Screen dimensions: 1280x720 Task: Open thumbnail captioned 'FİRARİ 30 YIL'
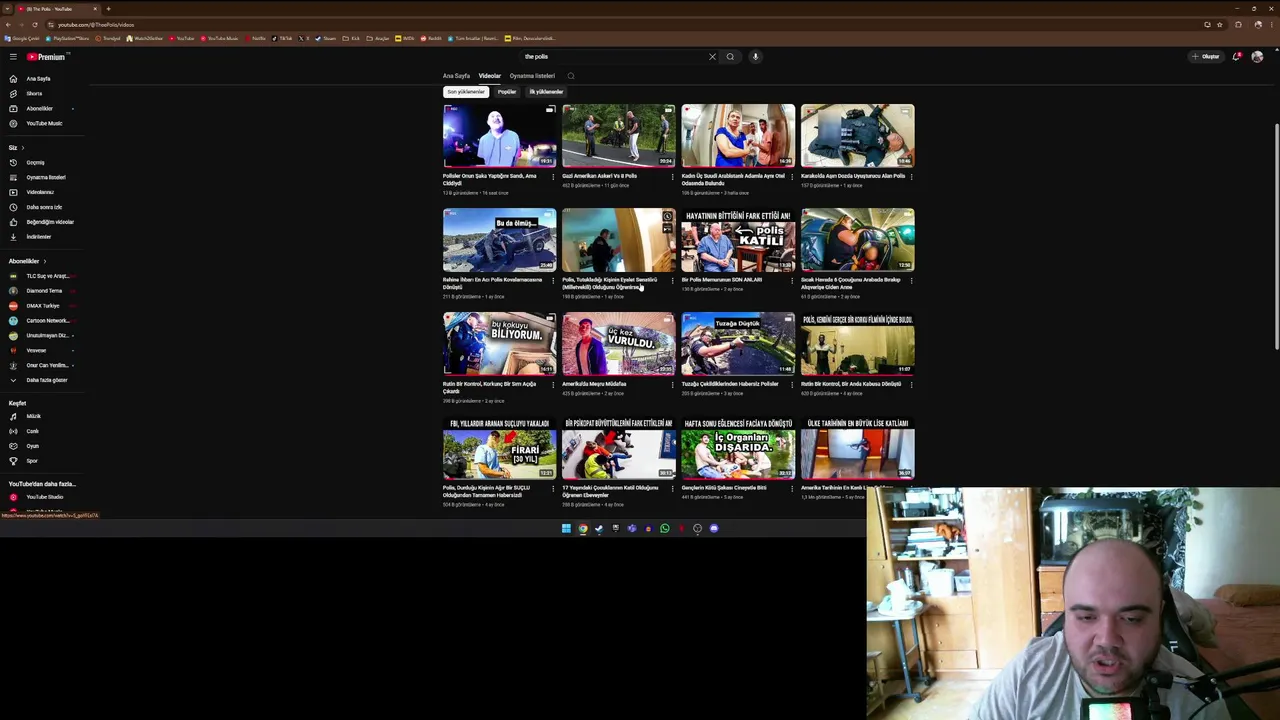click(x=499, y=448)
